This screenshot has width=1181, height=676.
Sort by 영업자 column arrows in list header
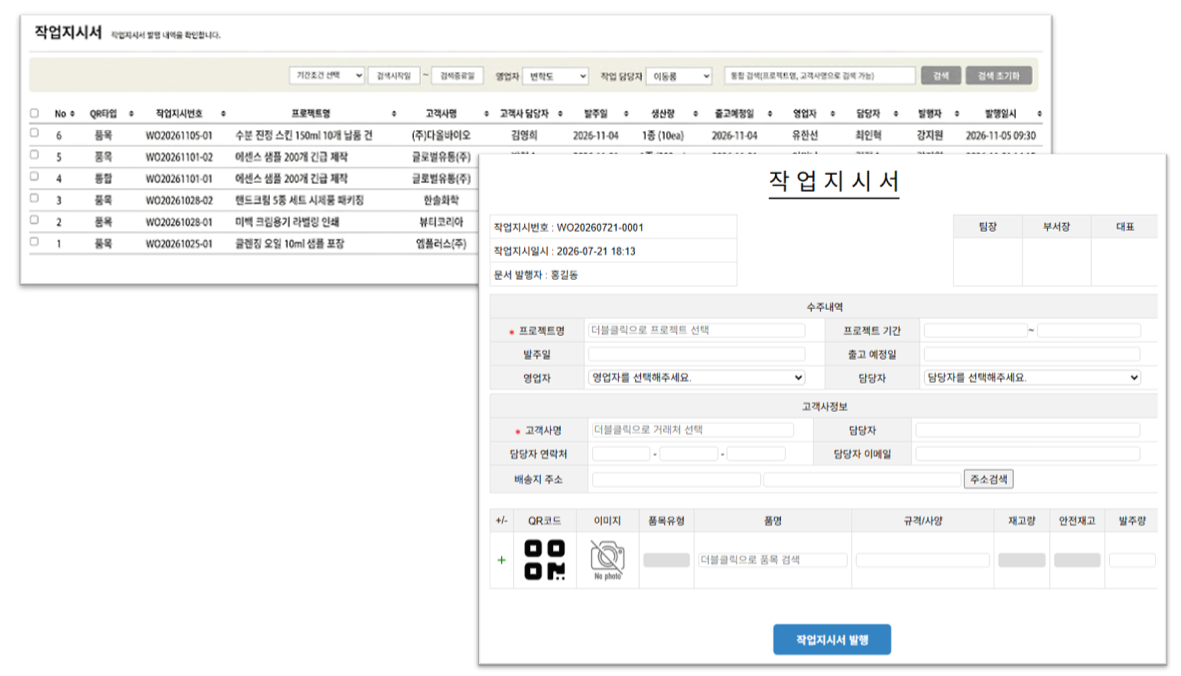click(832, 114)
